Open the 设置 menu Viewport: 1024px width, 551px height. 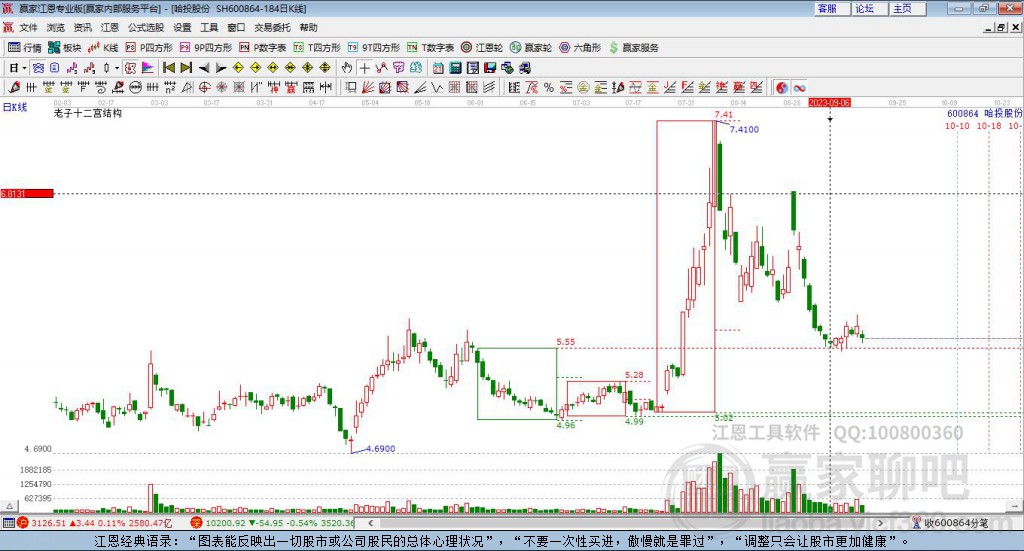(x=182, y=27)
